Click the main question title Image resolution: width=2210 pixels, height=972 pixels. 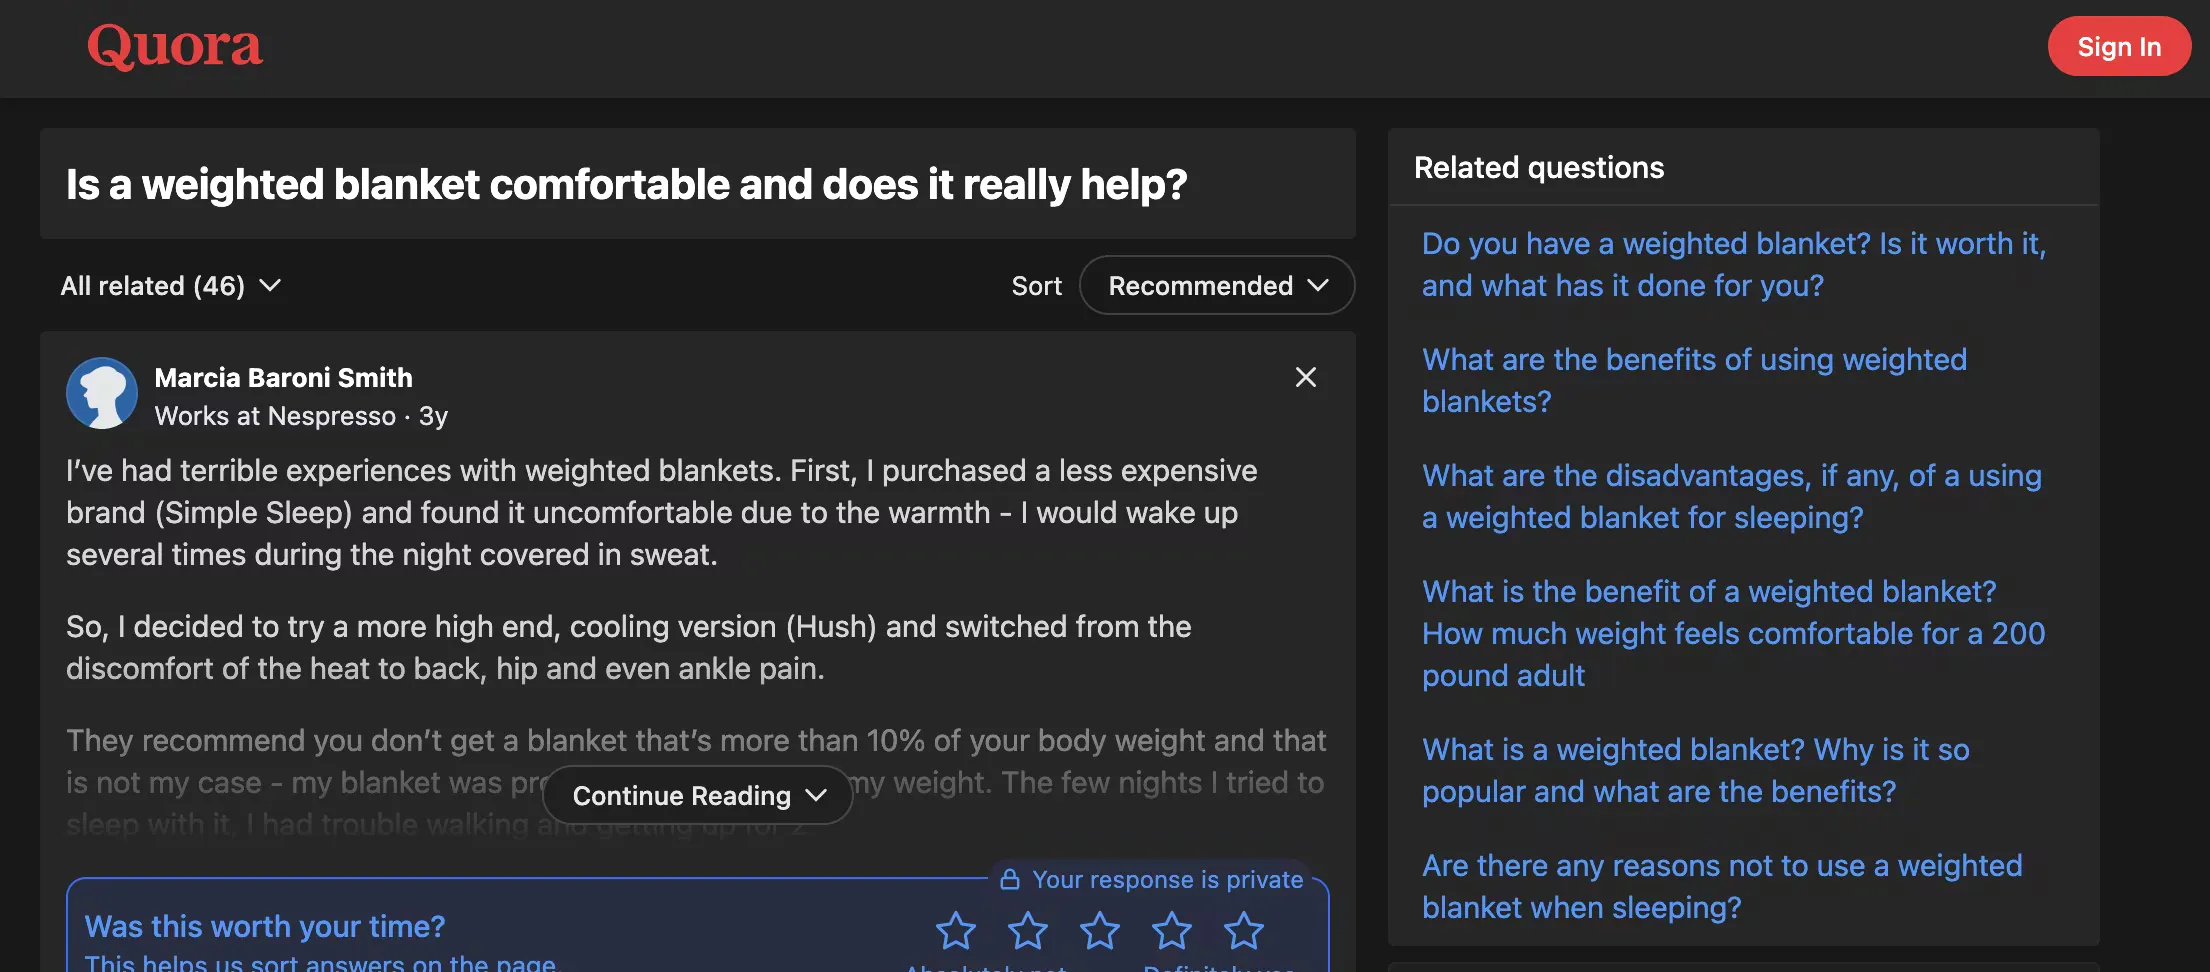626,185
